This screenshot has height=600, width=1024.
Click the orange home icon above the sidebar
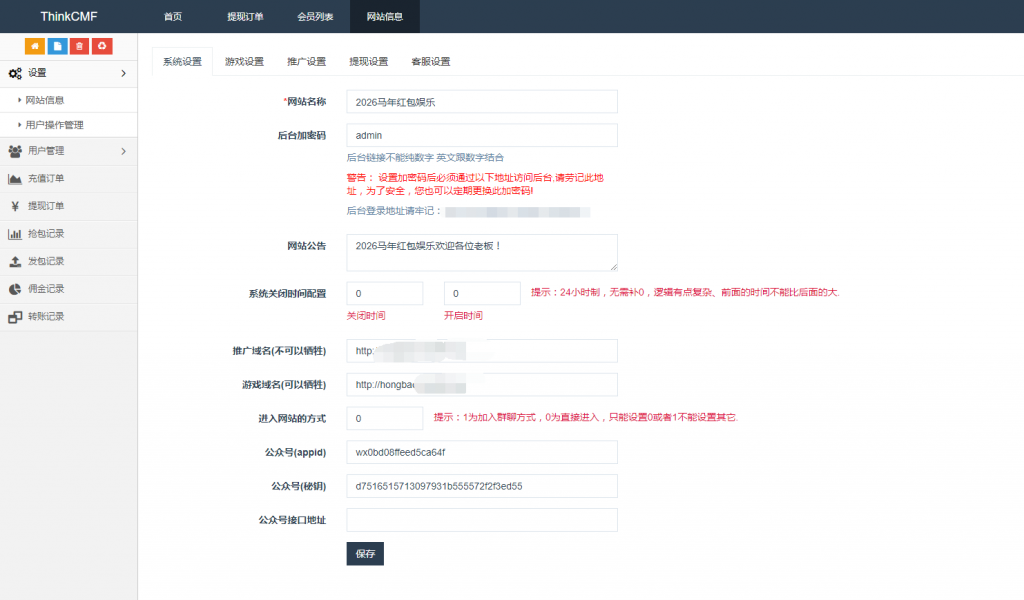coord(37,46)
